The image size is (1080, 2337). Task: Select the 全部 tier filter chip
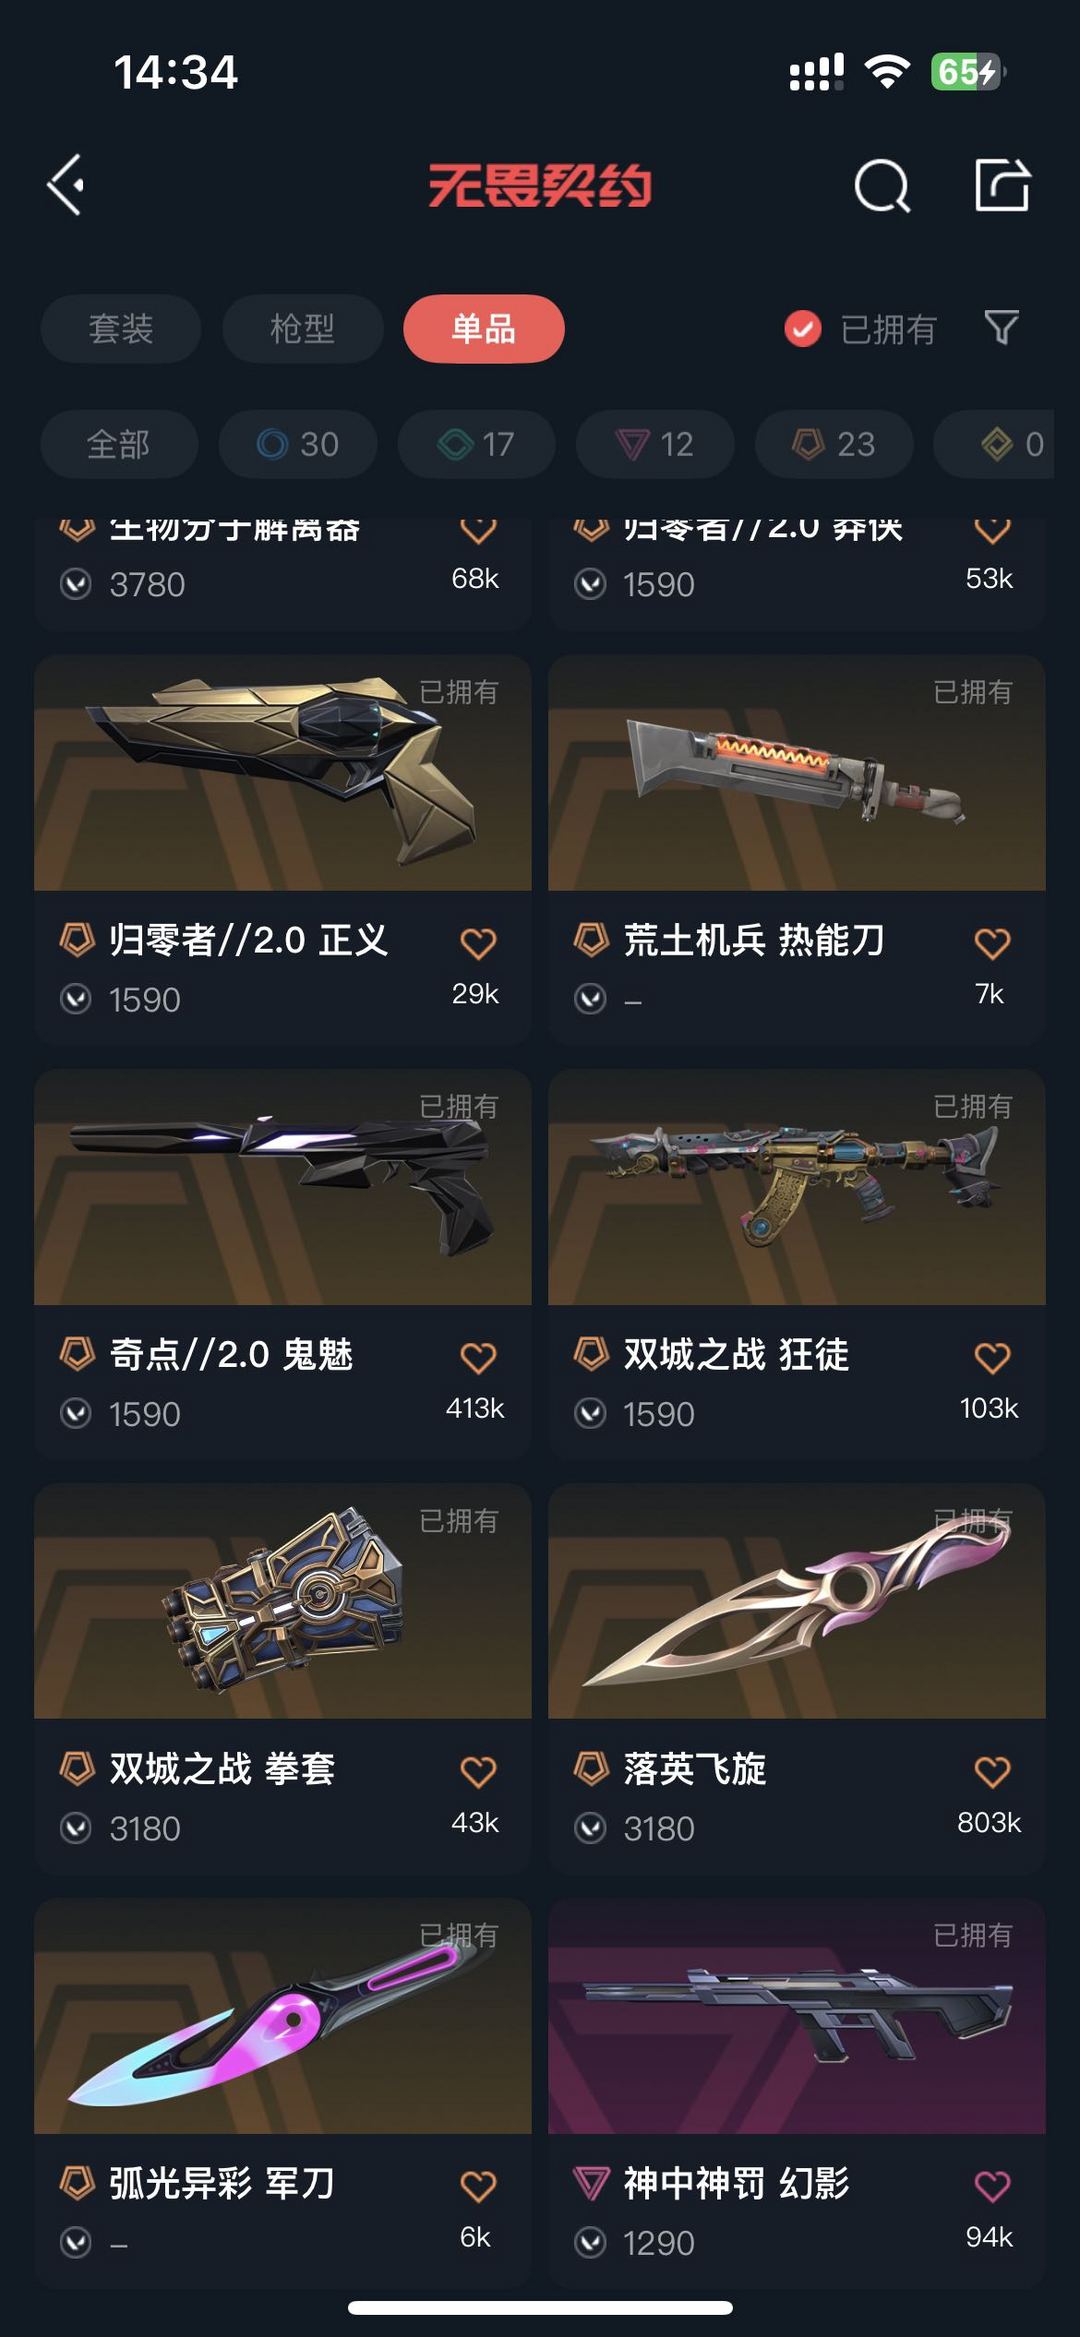119,444
